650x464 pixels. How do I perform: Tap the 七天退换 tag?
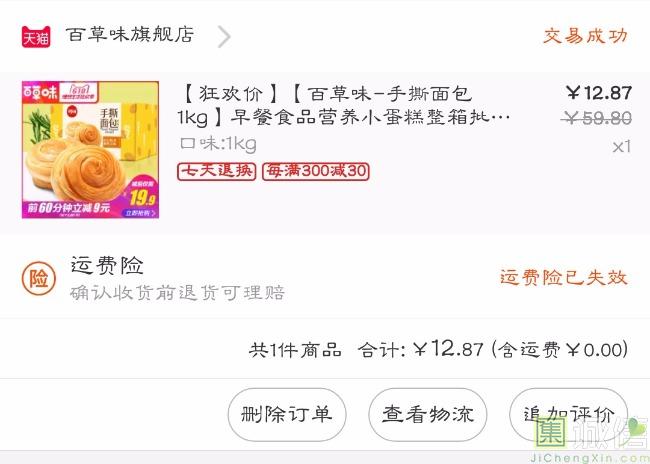[216, 171]
